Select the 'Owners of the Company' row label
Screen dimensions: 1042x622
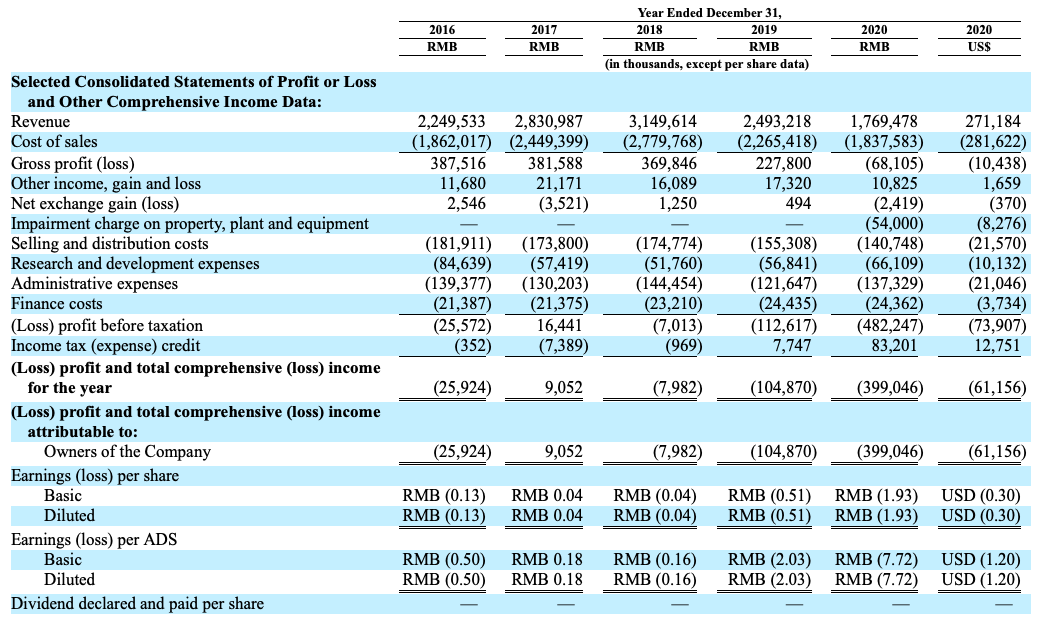tap(127, 452)
